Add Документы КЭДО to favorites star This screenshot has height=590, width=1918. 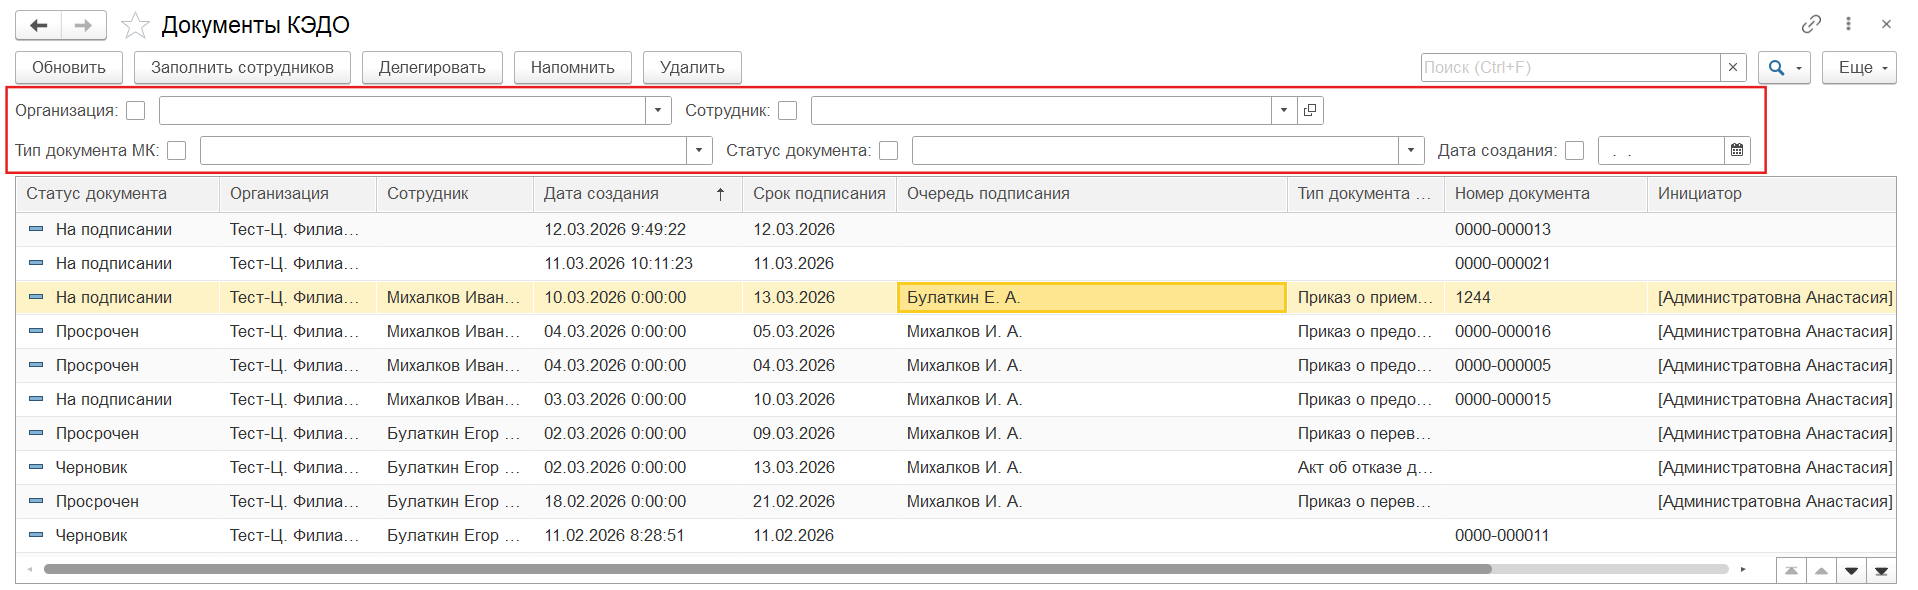click(x=135, y=25)
